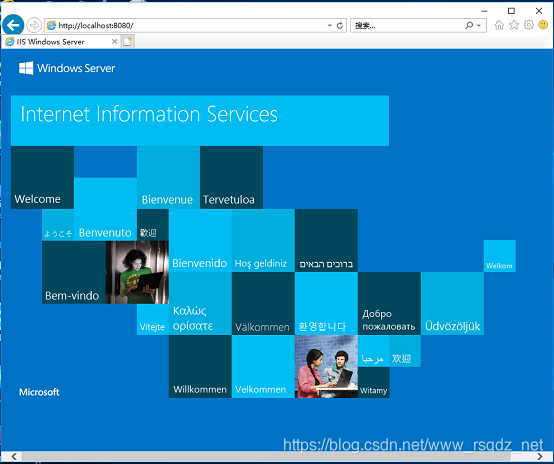
Task: Click the Hoş geldiniz tile
Action: 263,240
